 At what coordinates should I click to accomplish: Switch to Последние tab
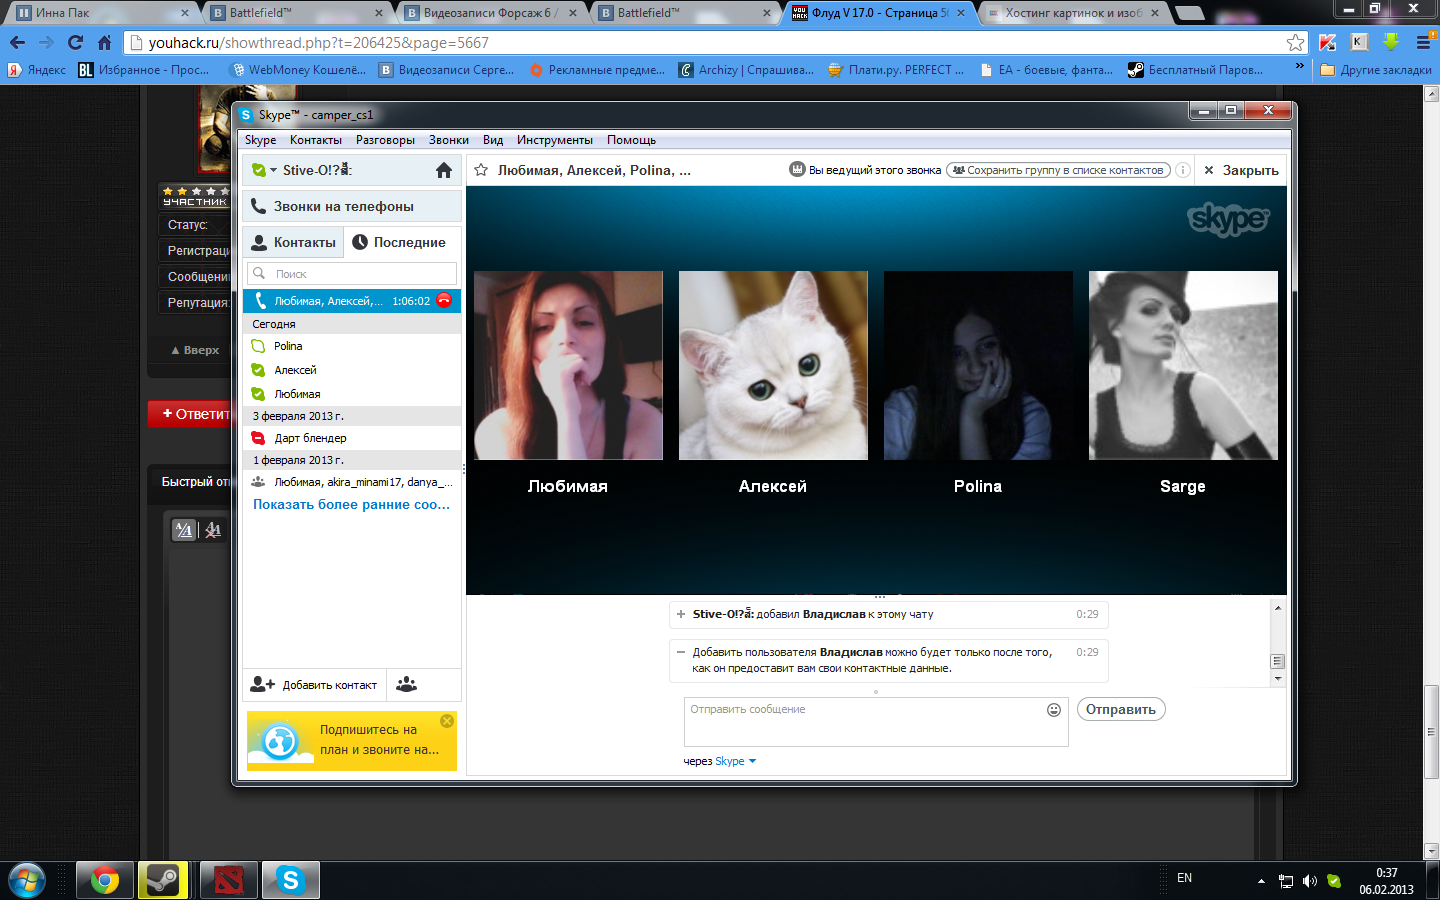(403, 242)
